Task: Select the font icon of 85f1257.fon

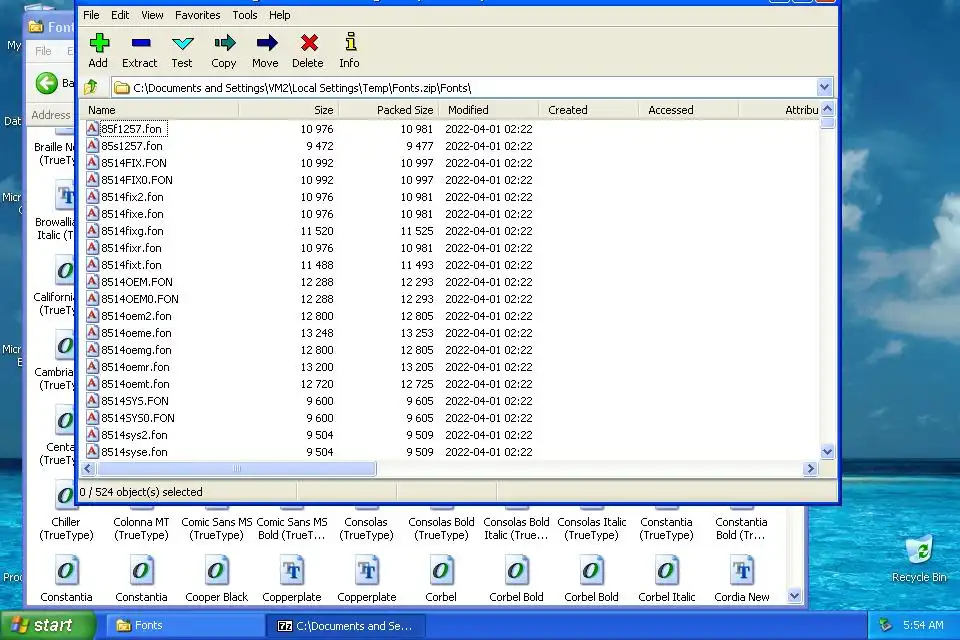Action: pos(92,129)
